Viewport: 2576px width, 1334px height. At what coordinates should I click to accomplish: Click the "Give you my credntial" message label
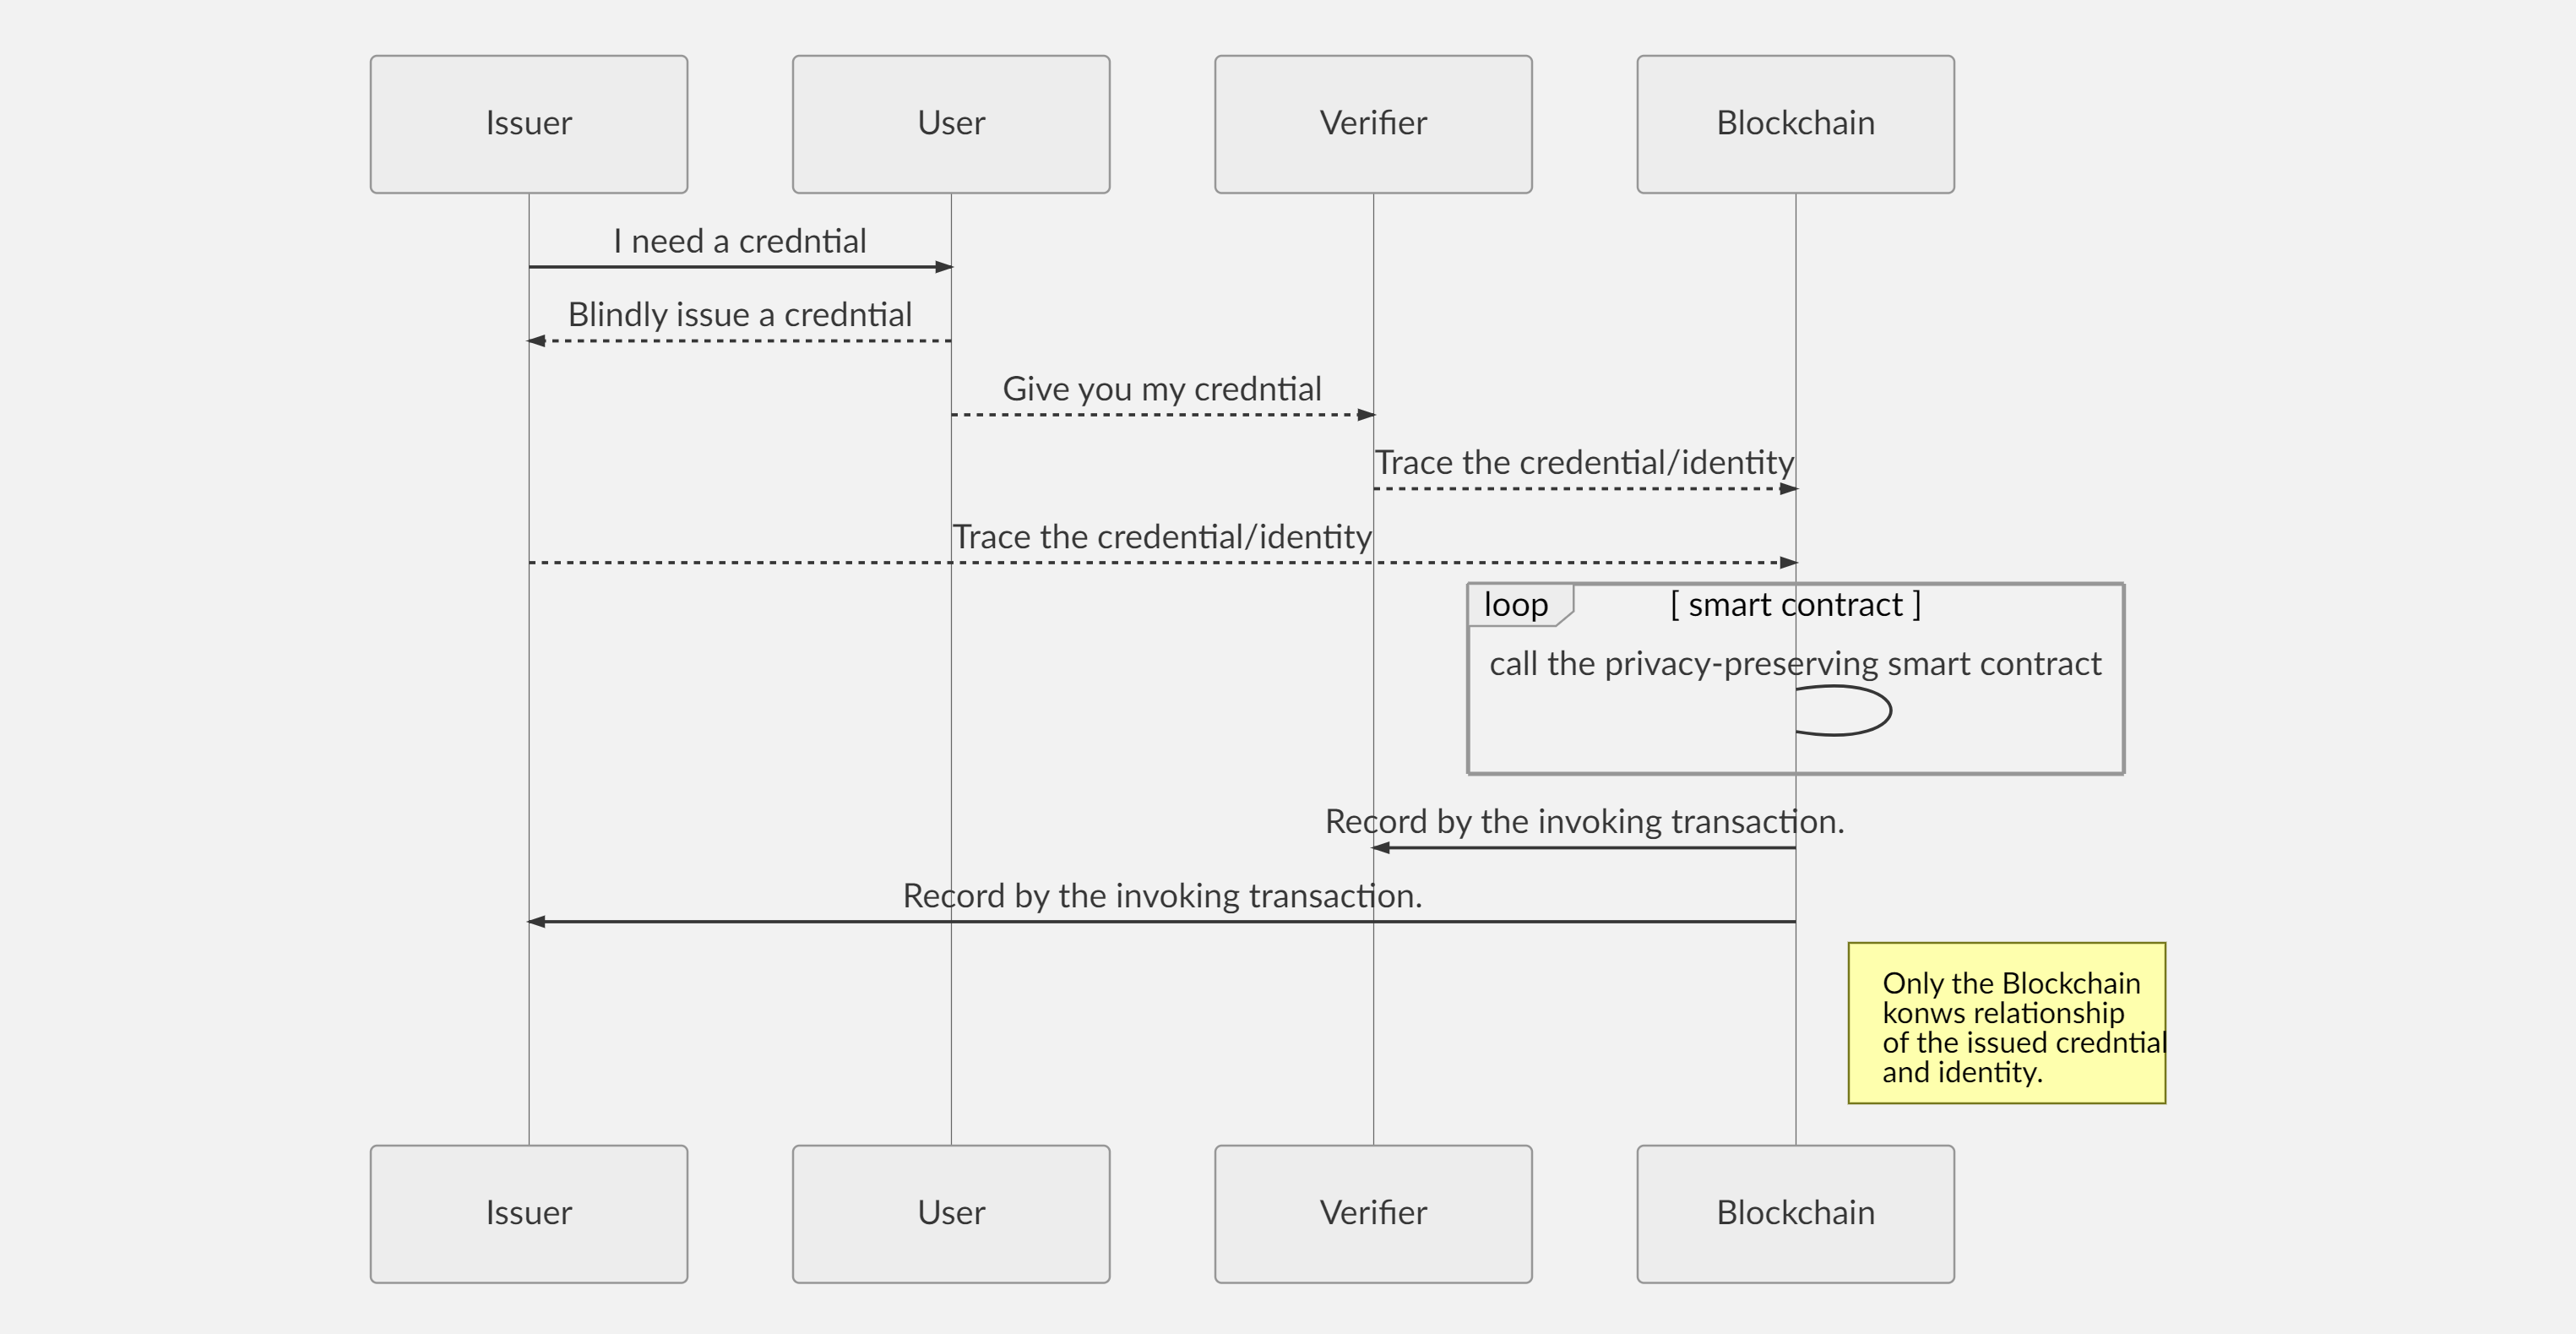pos(1161,389)
